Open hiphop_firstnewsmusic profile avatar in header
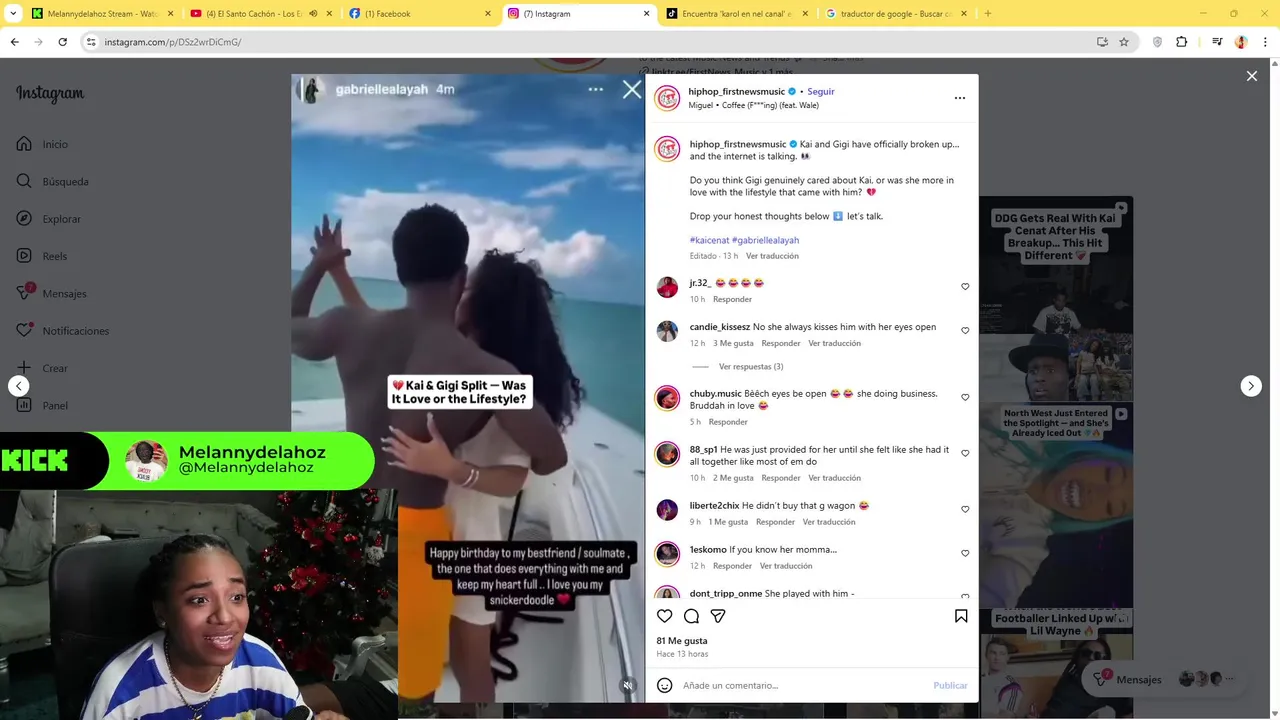This screenshot has width=1280, height=720. pyautogui.click(x=667, y=98)
